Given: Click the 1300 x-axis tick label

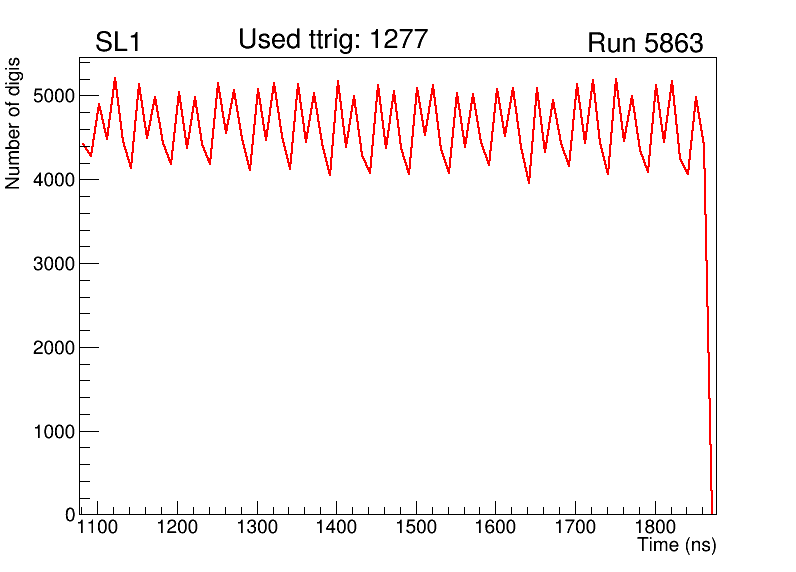Looking at the screenshot, I should point(257,528).
